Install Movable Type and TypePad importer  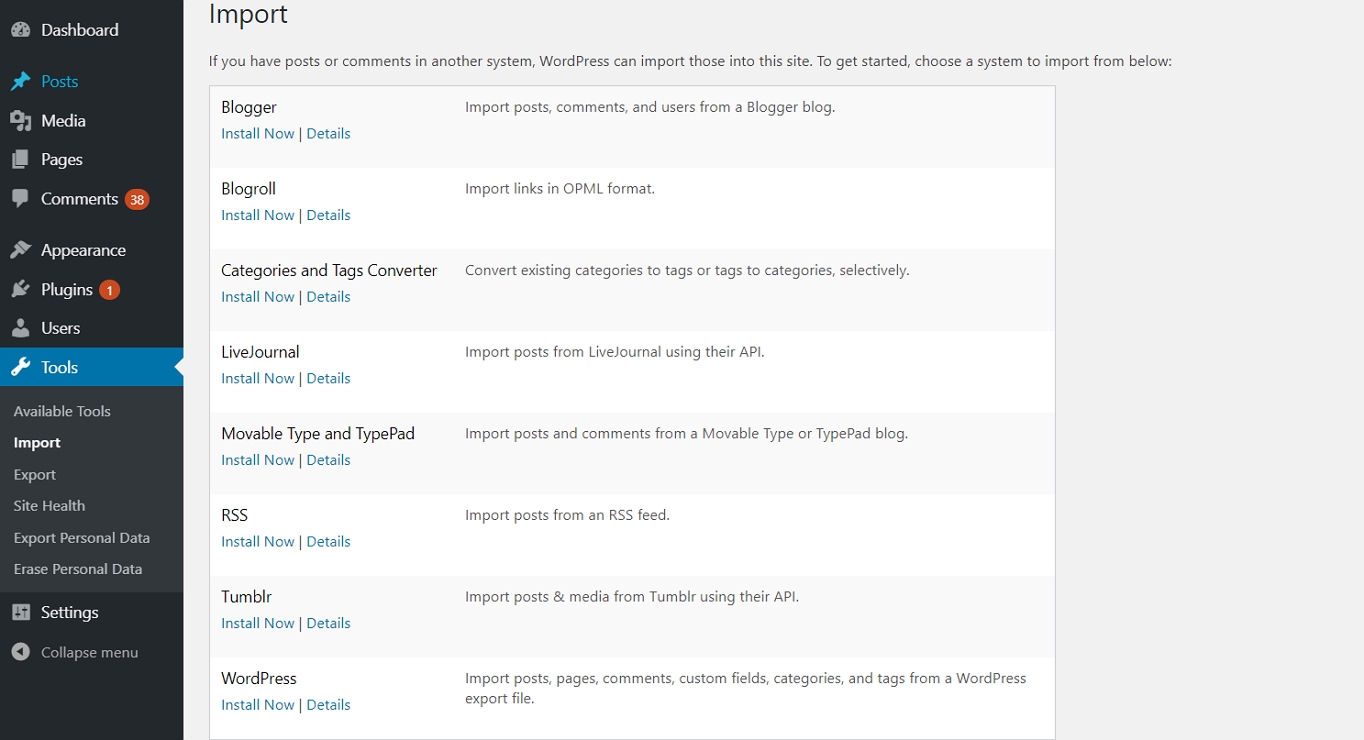click(257, 460)
